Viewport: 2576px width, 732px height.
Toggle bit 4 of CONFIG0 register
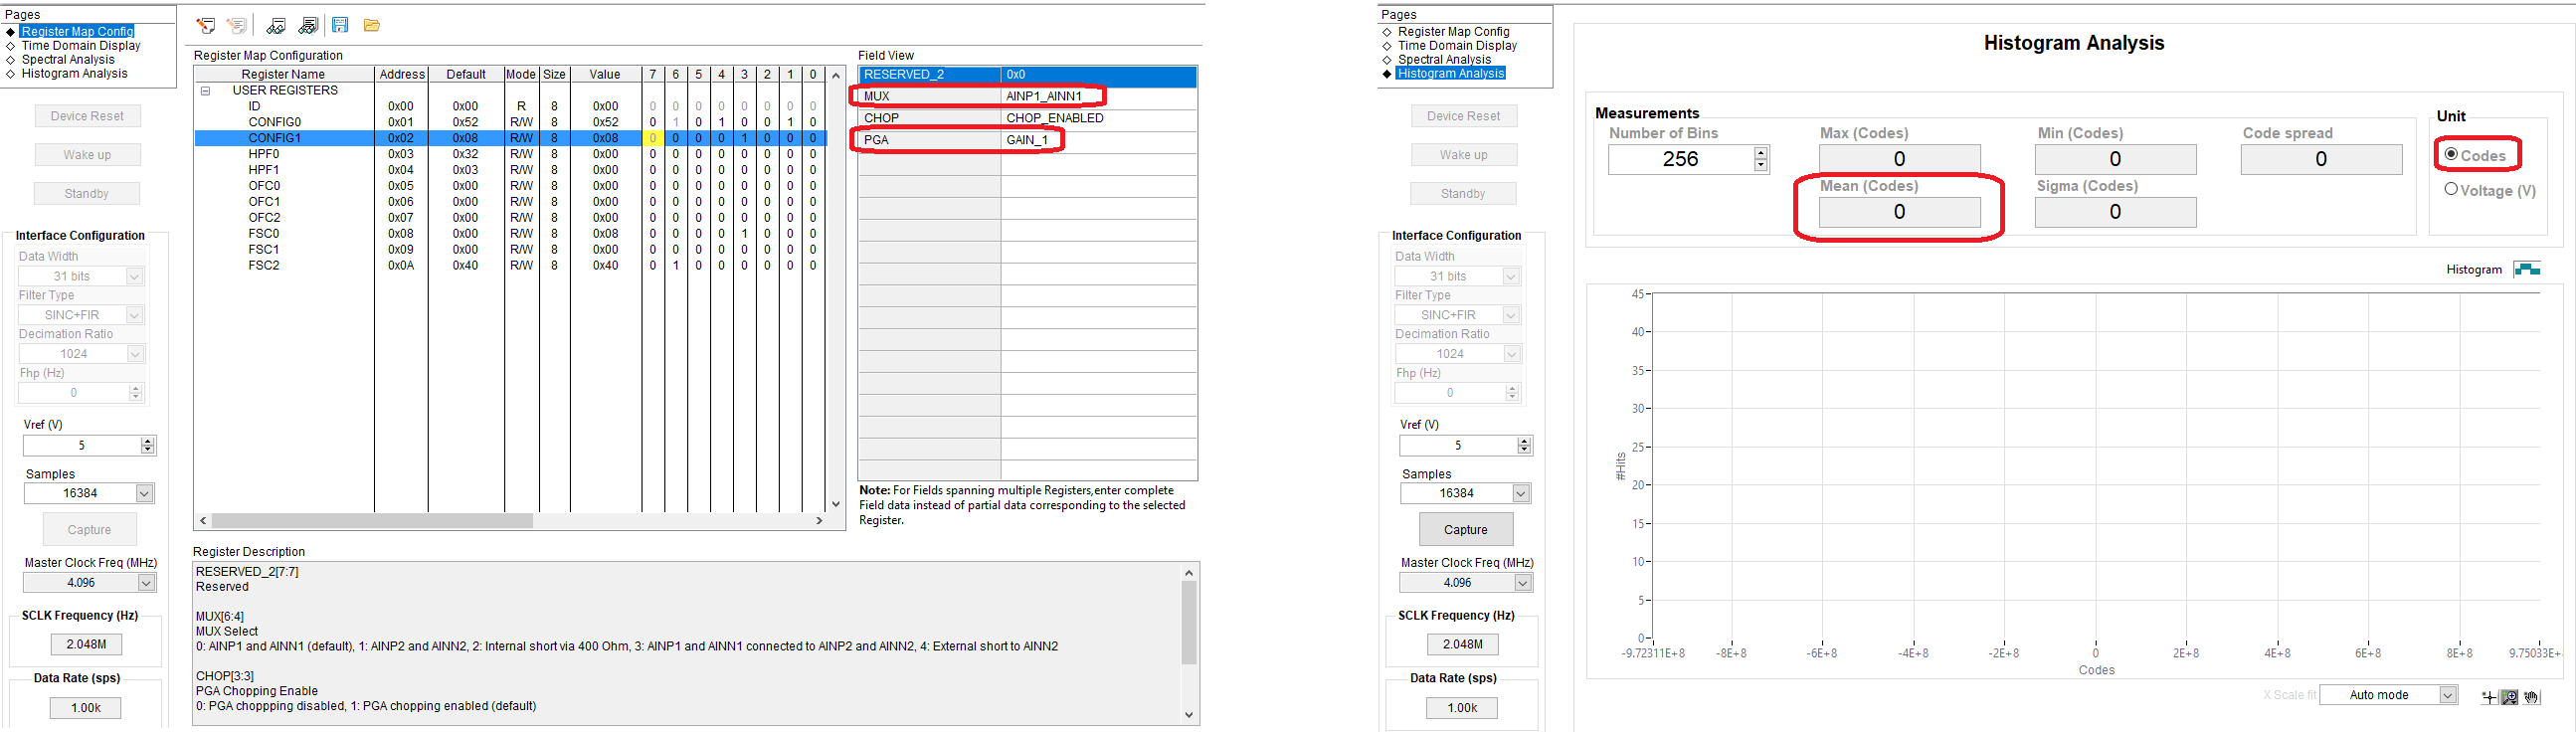[721, 122]
